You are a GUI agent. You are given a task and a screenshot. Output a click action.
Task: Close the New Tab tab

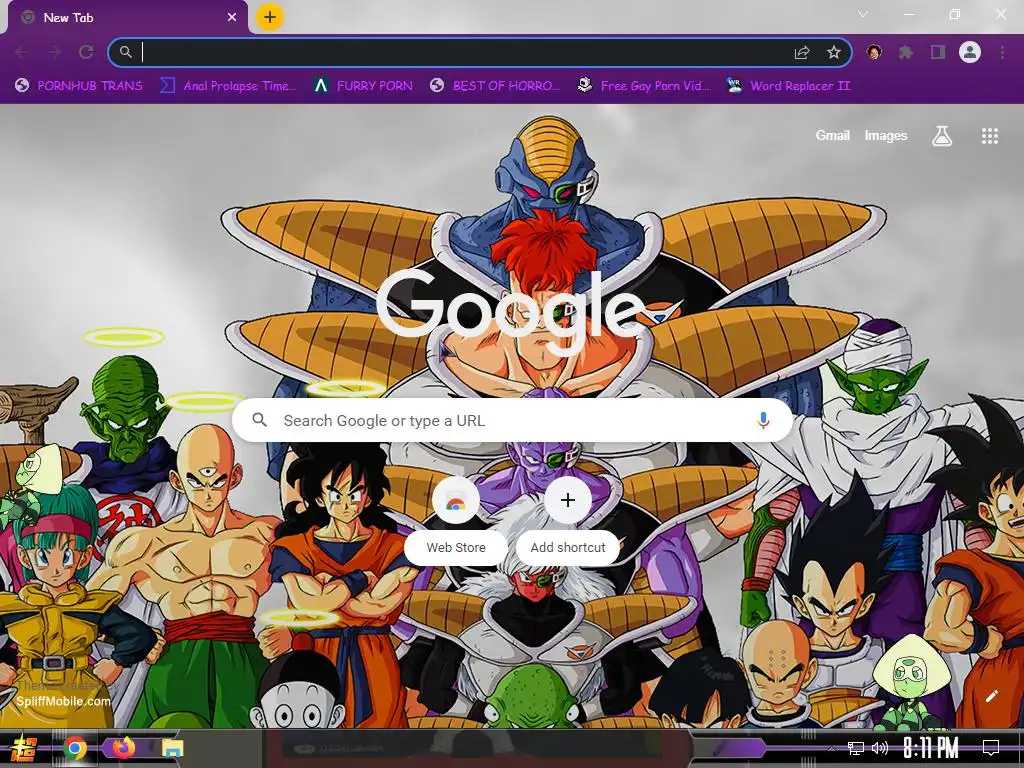coord(232,18)
